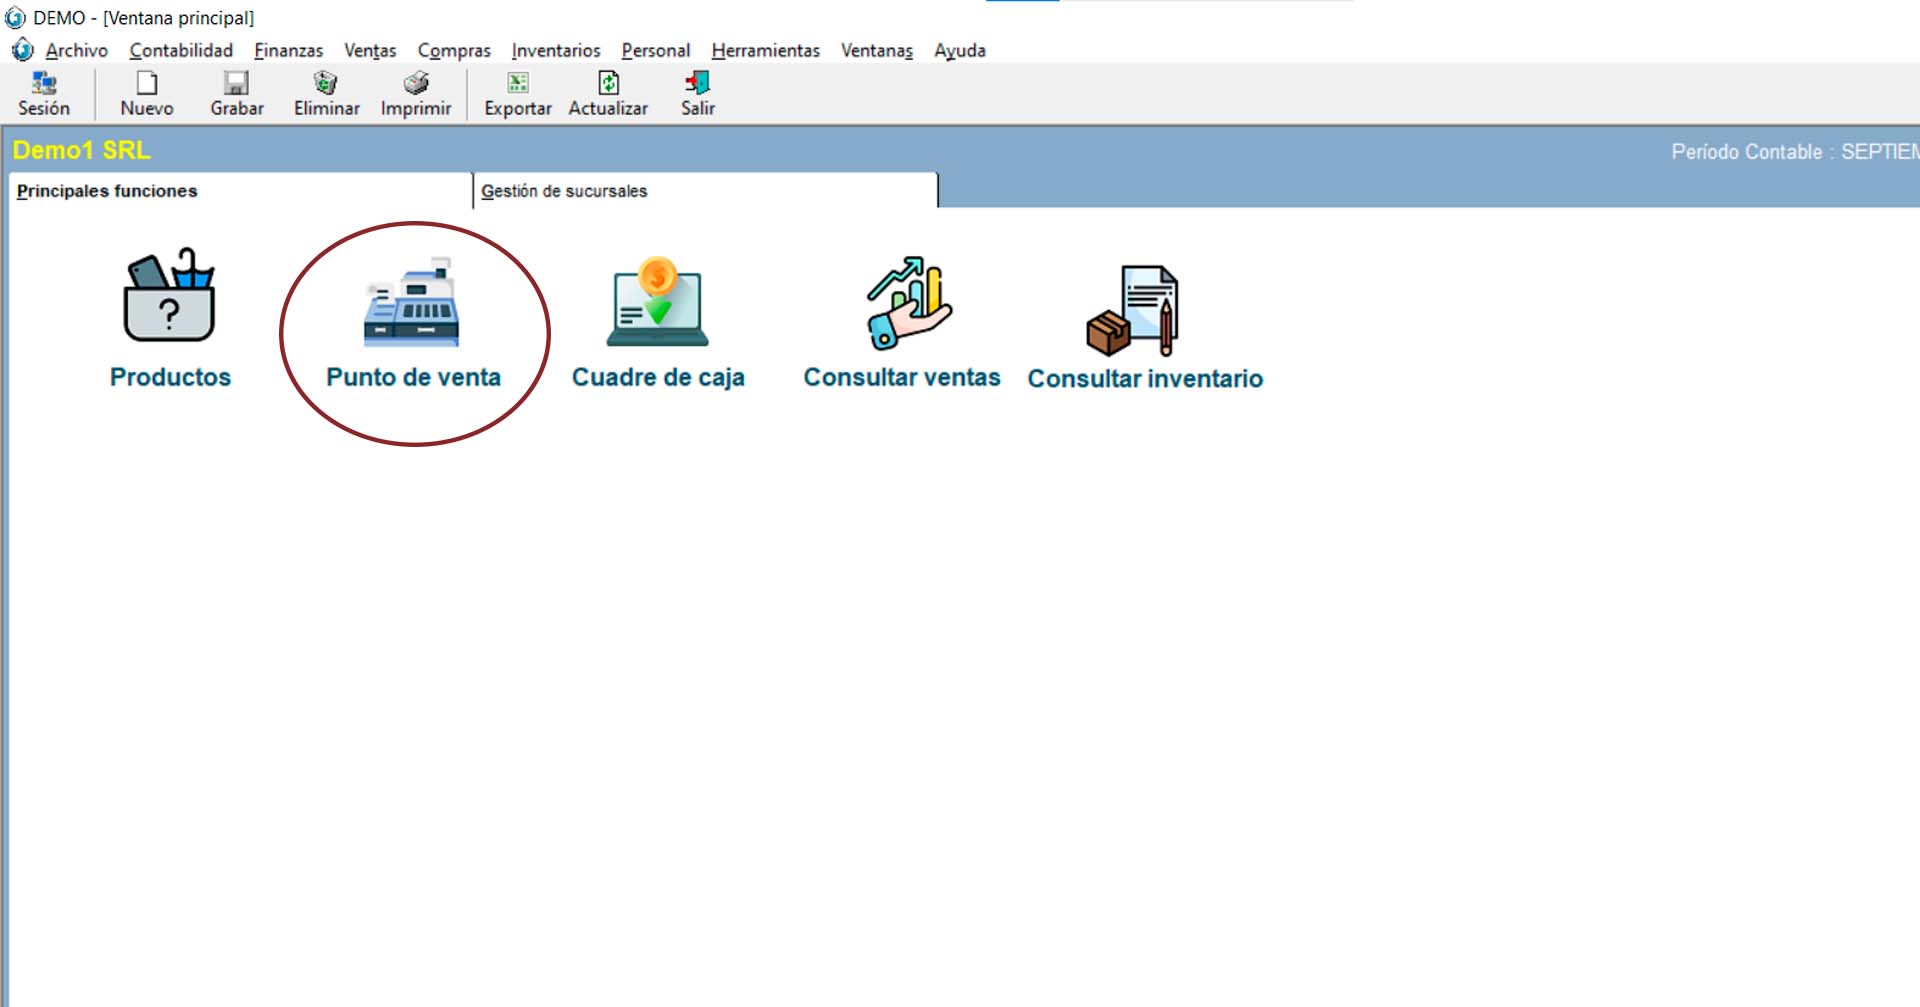The image size is (1920, 1007).
Task: Create new record with Nuevo icon
Action: click(147, 84)
